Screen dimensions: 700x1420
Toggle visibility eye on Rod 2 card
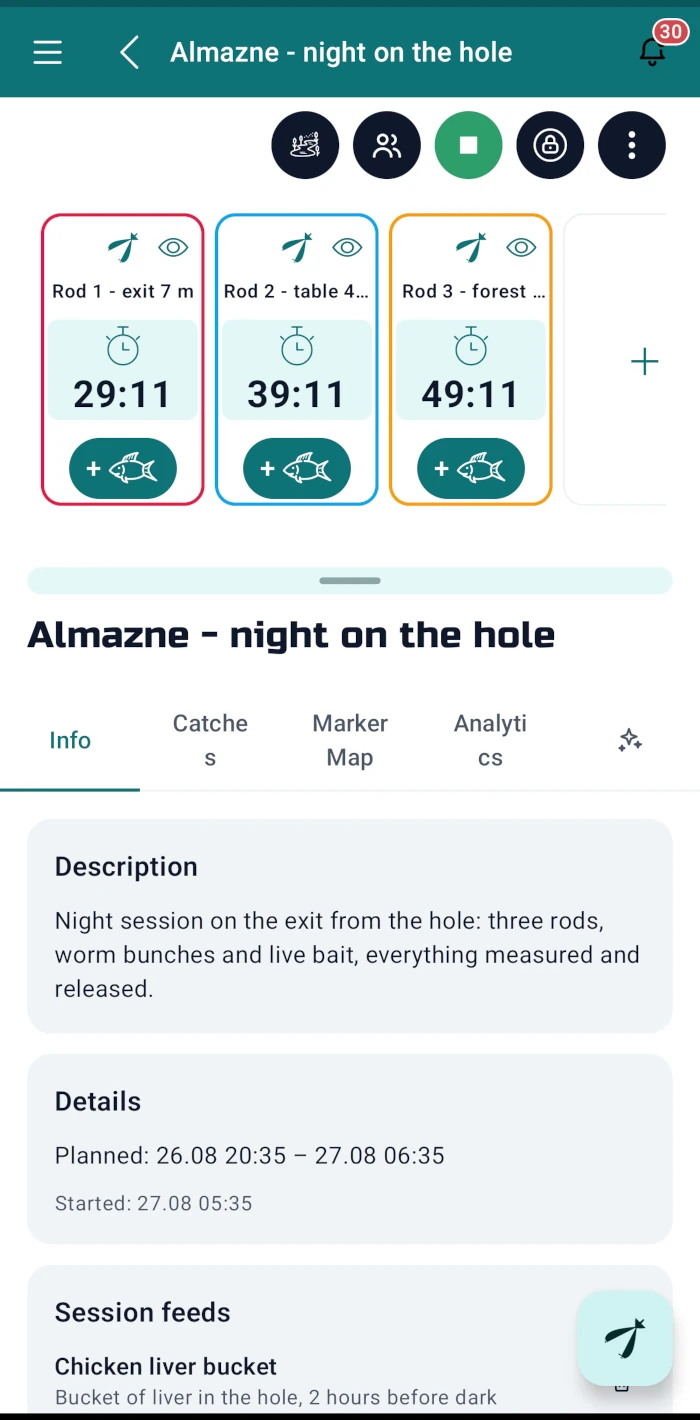point(347,248)
